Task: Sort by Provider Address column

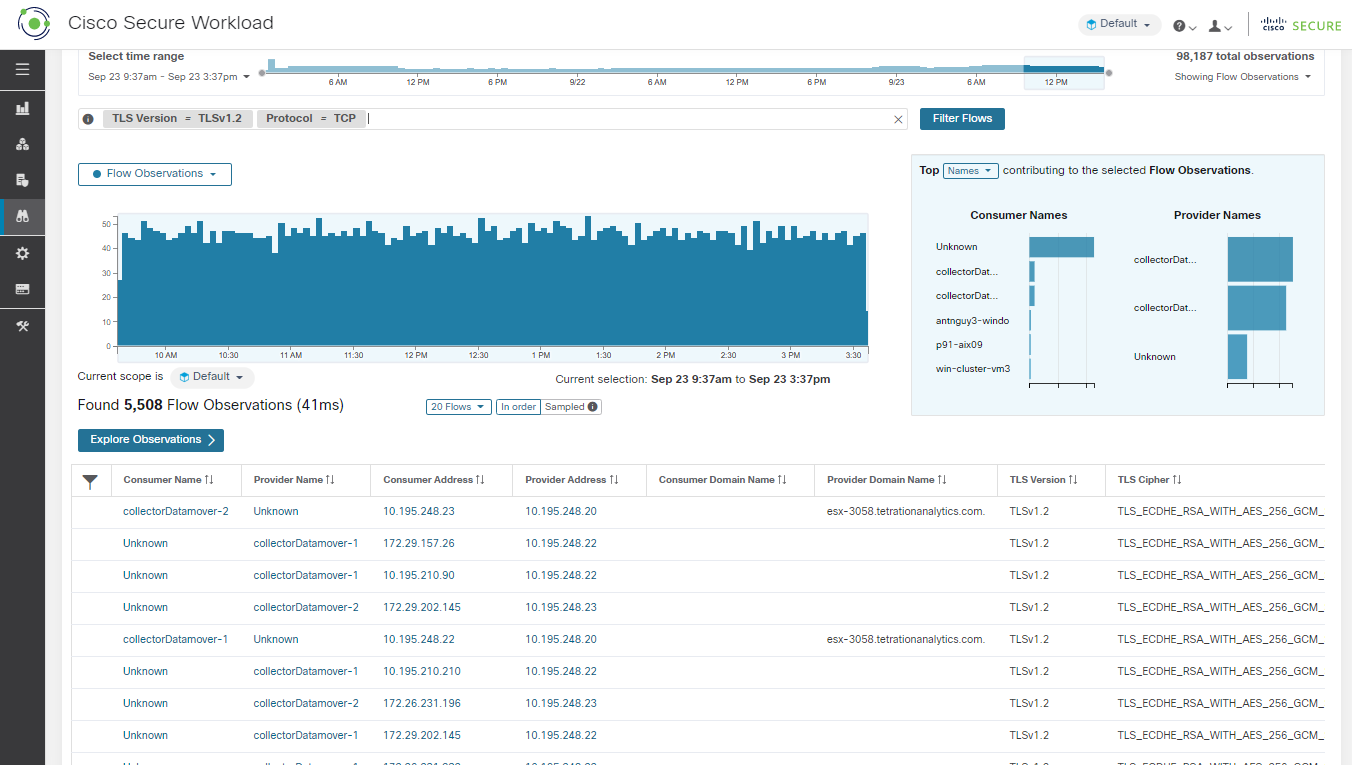Action: [x=572, y=480]
